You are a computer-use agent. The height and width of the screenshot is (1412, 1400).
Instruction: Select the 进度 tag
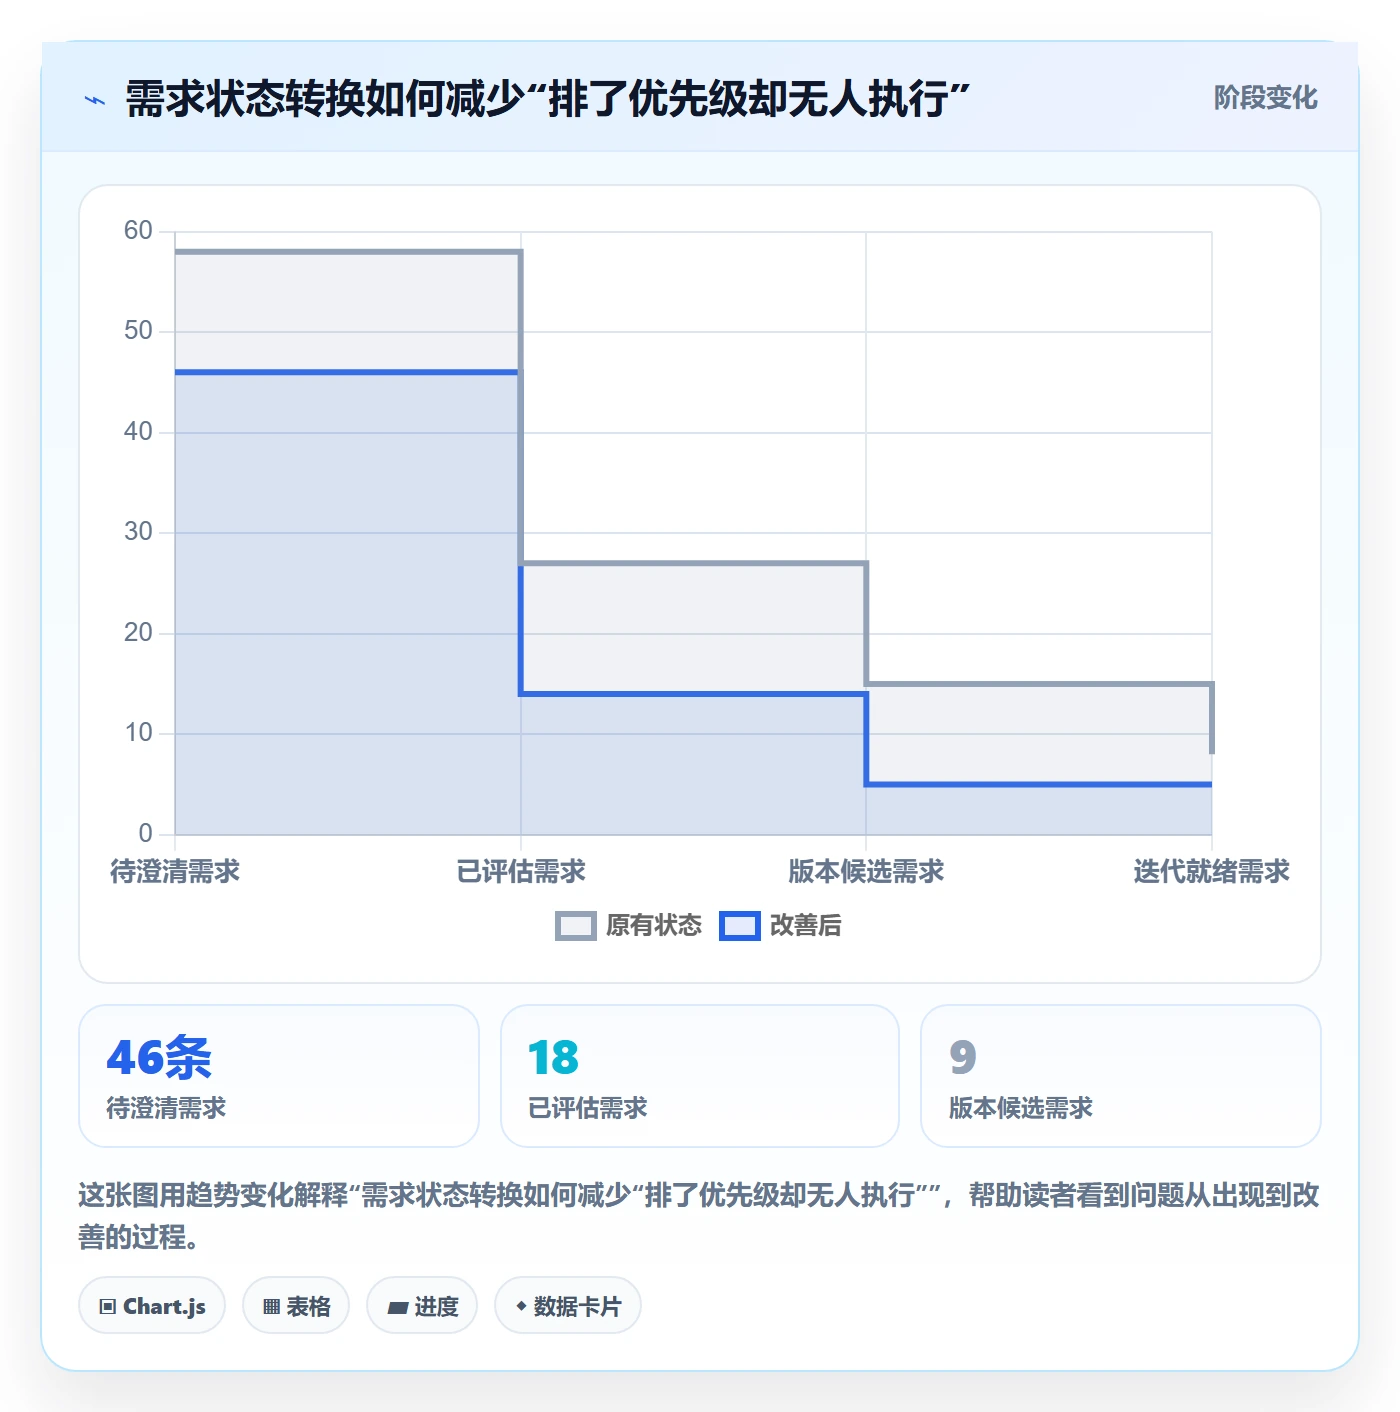[422, 1306]
